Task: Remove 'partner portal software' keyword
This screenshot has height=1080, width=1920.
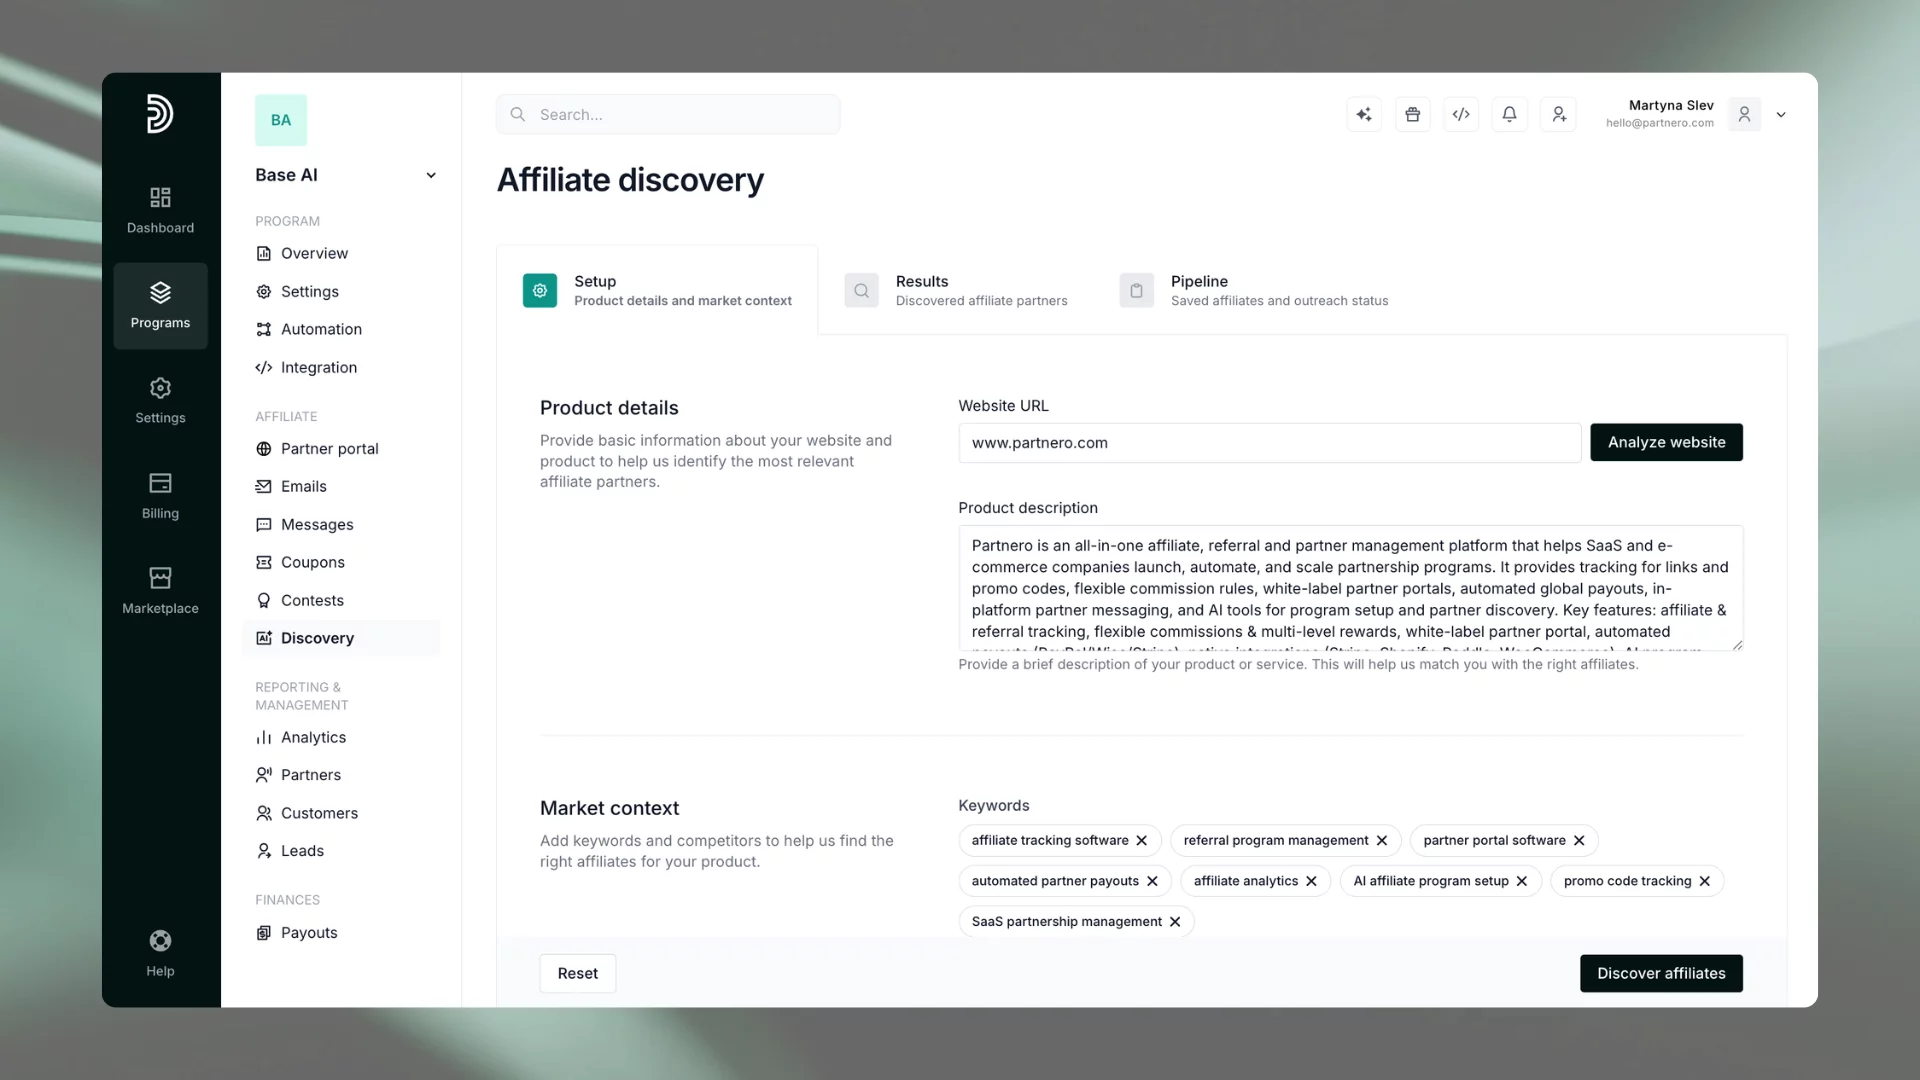Action: [1579, 840]
